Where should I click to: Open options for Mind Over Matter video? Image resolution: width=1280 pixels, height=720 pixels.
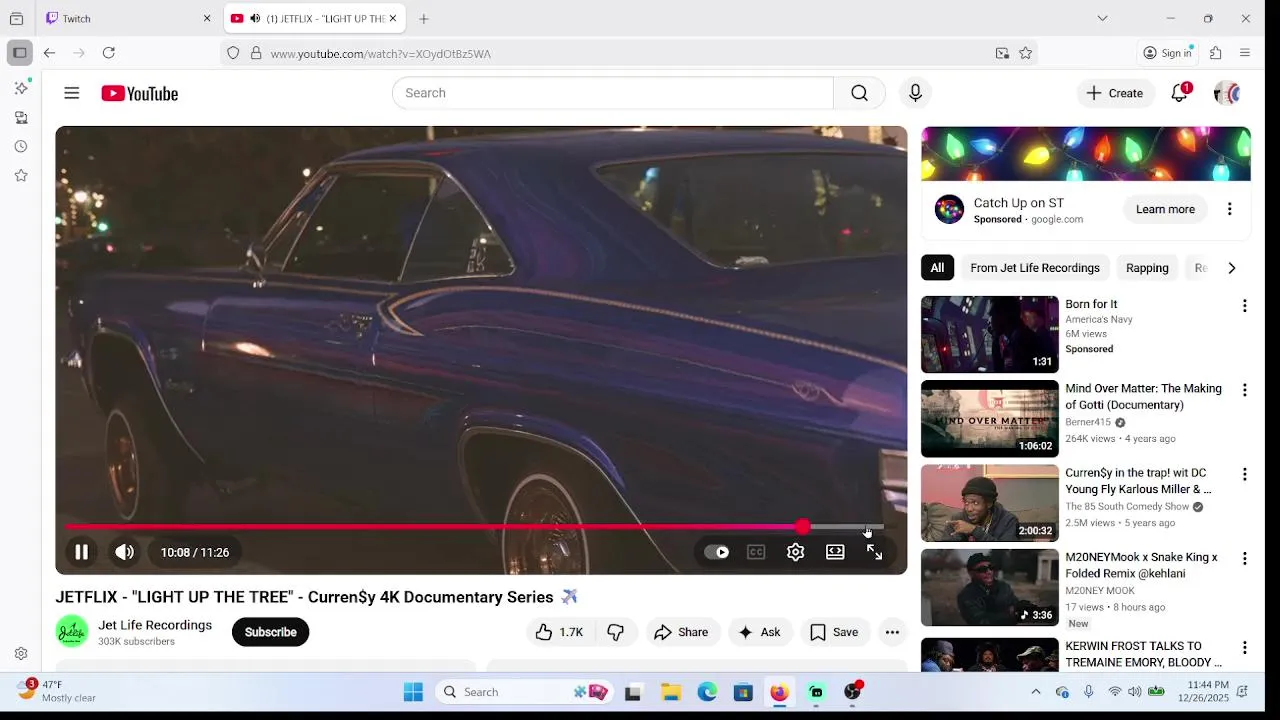[x=1244, y=390]
